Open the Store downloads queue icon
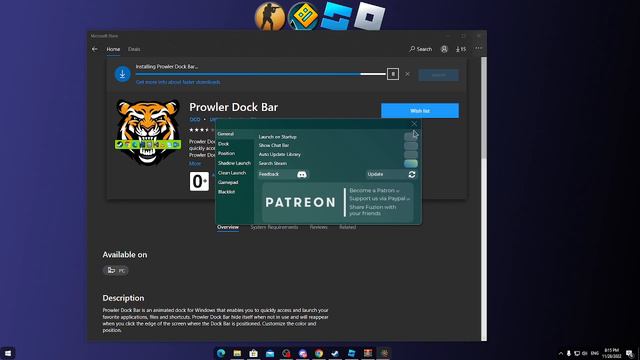This screenshot has height=360, width=640. (461, 49)
